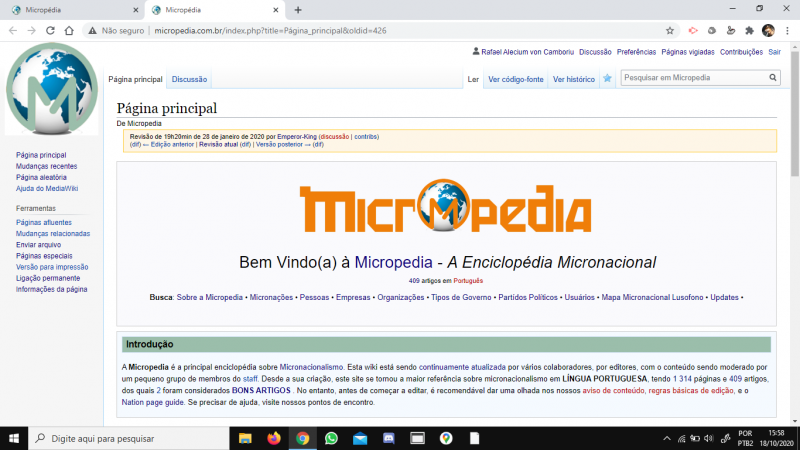Viewport: 800px width, 450px height.
Task: Open Tipos de Governo link
Action: [461, 297]
